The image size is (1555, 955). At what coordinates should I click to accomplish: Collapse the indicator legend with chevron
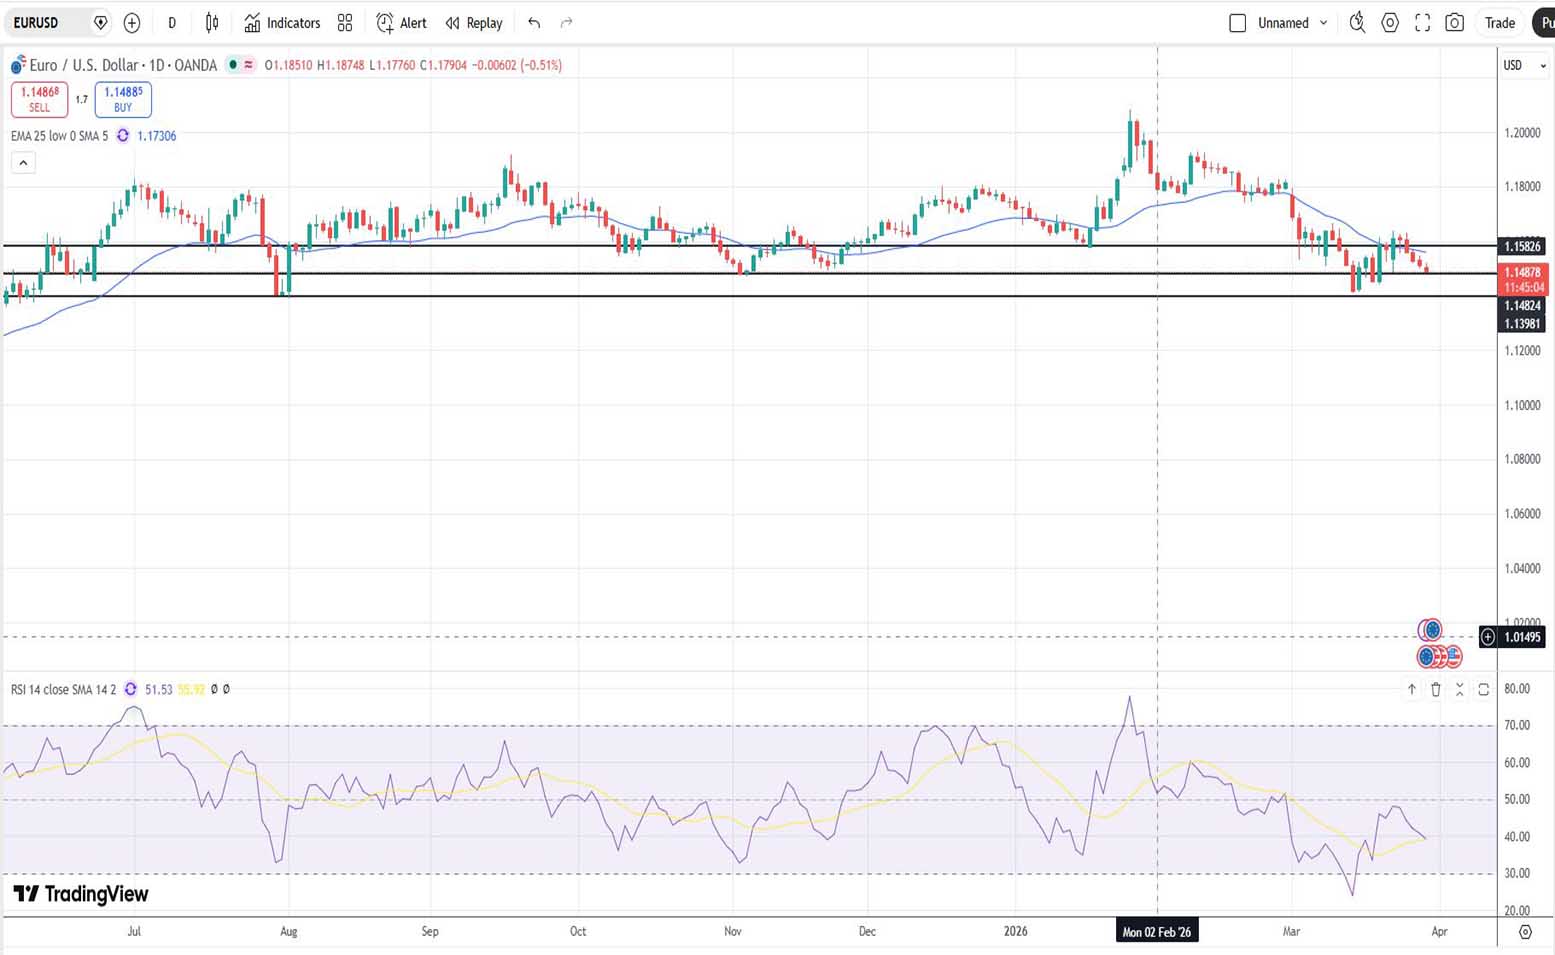click(x=23, y=162)
